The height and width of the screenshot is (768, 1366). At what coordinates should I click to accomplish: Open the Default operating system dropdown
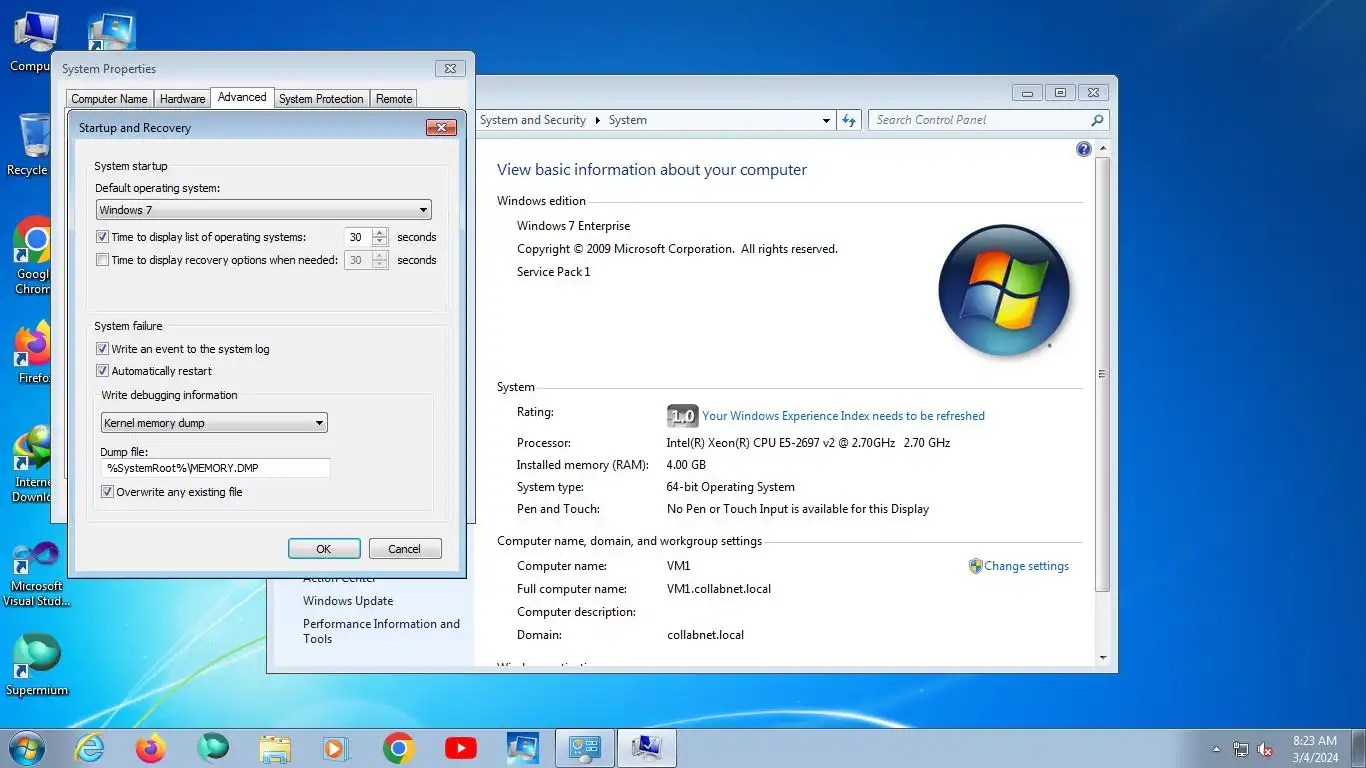point(264,210)
